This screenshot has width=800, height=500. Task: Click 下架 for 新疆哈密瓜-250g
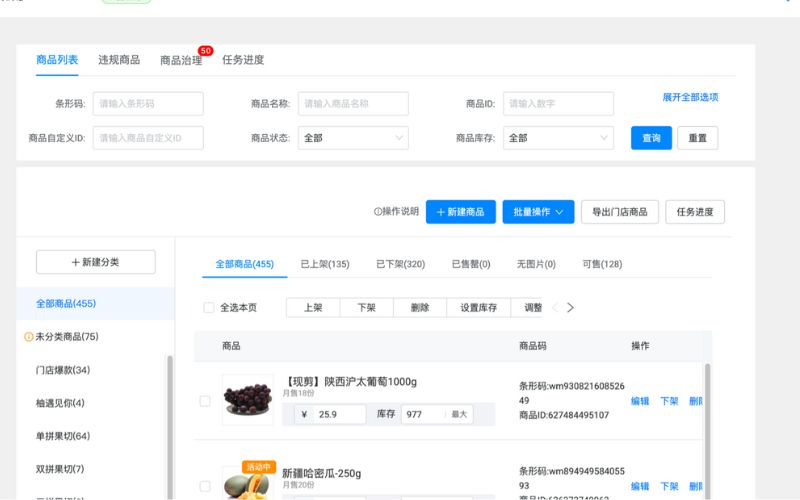[x=669, y=486]
